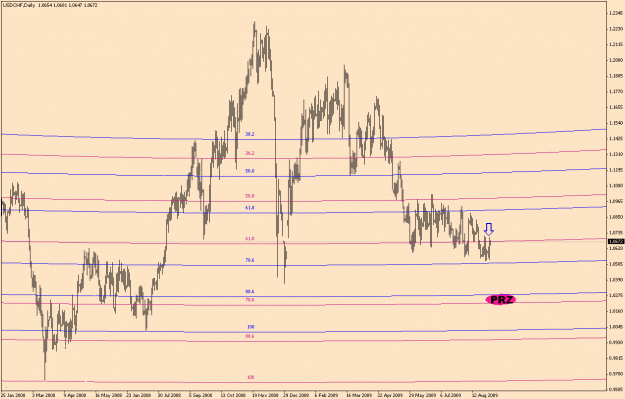Click the 3 Mar 2008 date label

click(44, 395)
